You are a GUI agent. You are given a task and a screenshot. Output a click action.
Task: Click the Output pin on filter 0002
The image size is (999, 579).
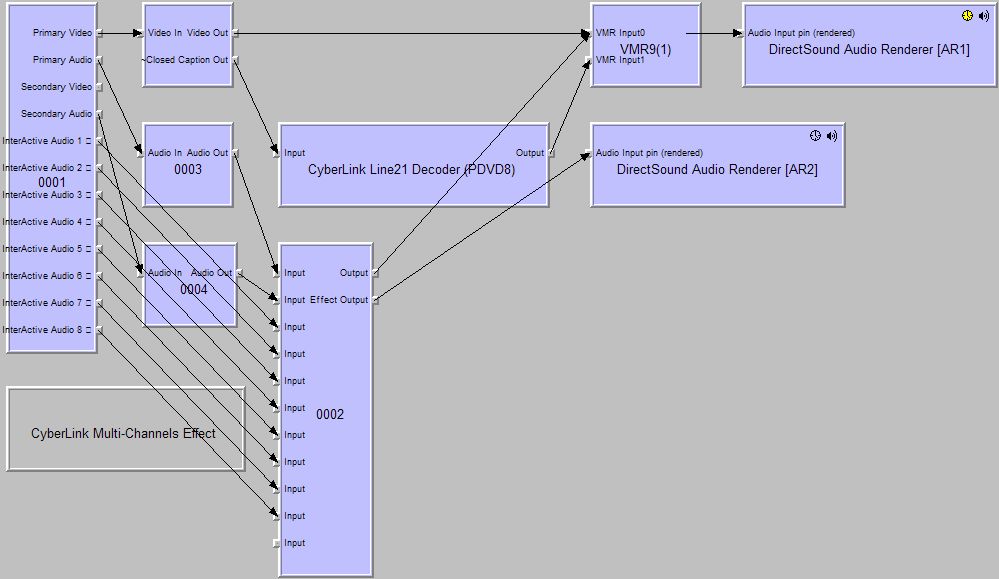[x=375, y=273]
